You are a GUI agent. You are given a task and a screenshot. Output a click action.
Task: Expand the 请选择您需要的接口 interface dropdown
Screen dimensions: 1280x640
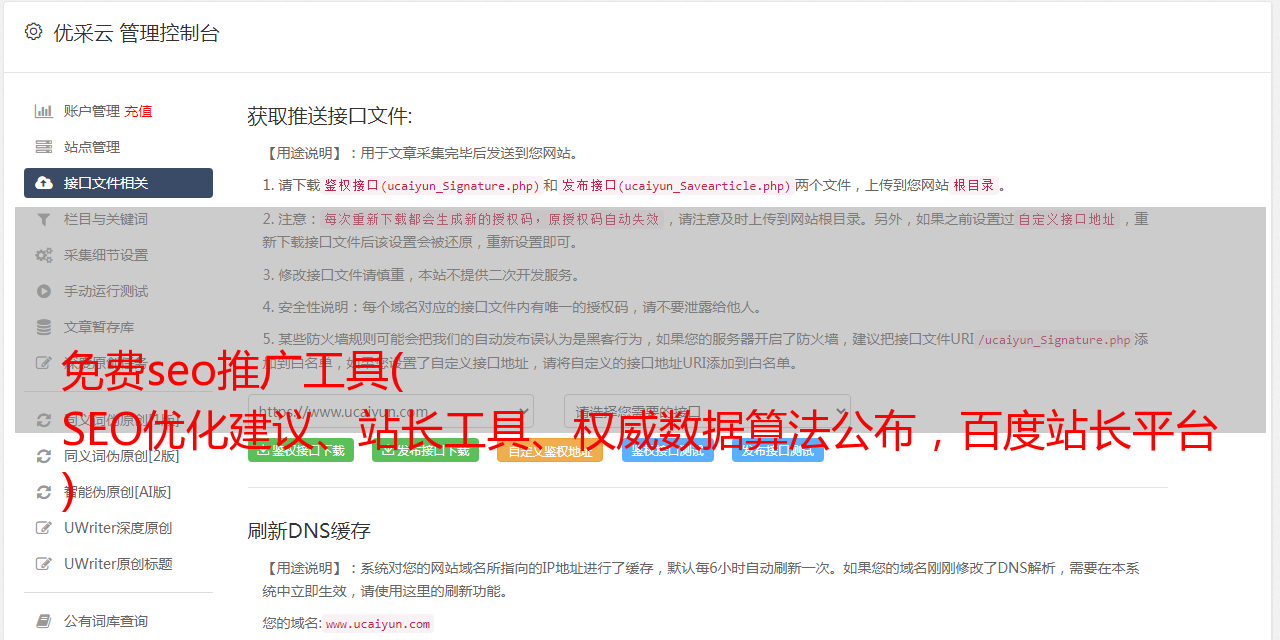point(708,412)
